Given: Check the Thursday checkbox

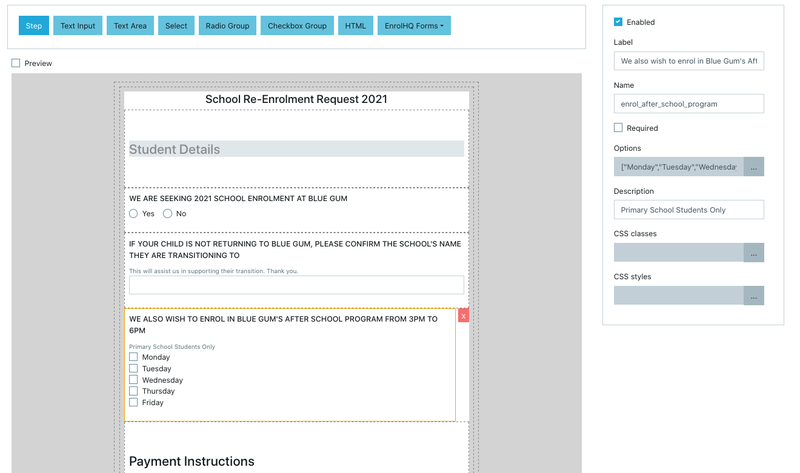Looking at the screenshot, I should [134, 391].
